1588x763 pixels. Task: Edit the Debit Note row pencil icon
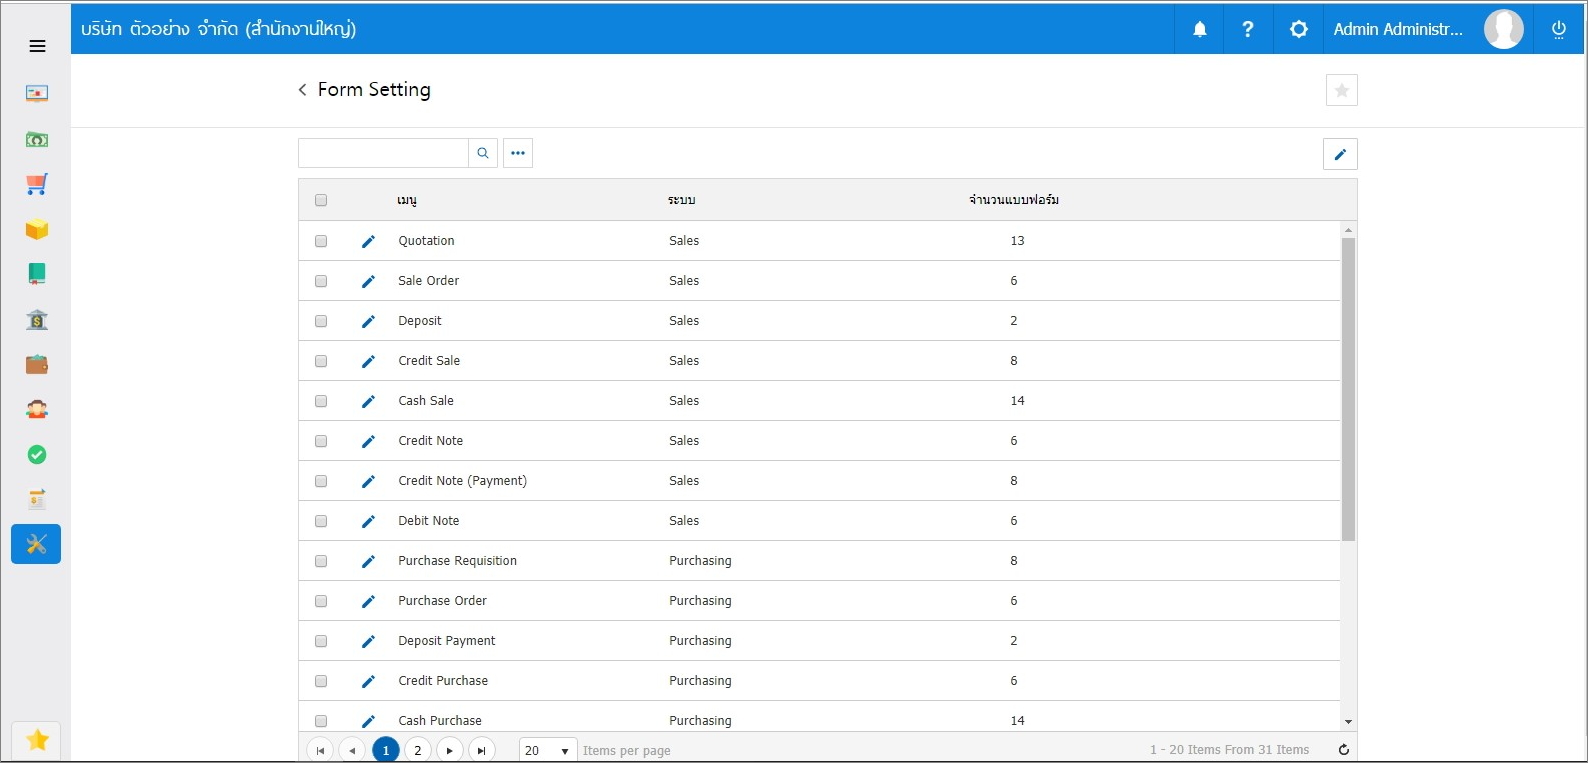(x=368, y=521)
